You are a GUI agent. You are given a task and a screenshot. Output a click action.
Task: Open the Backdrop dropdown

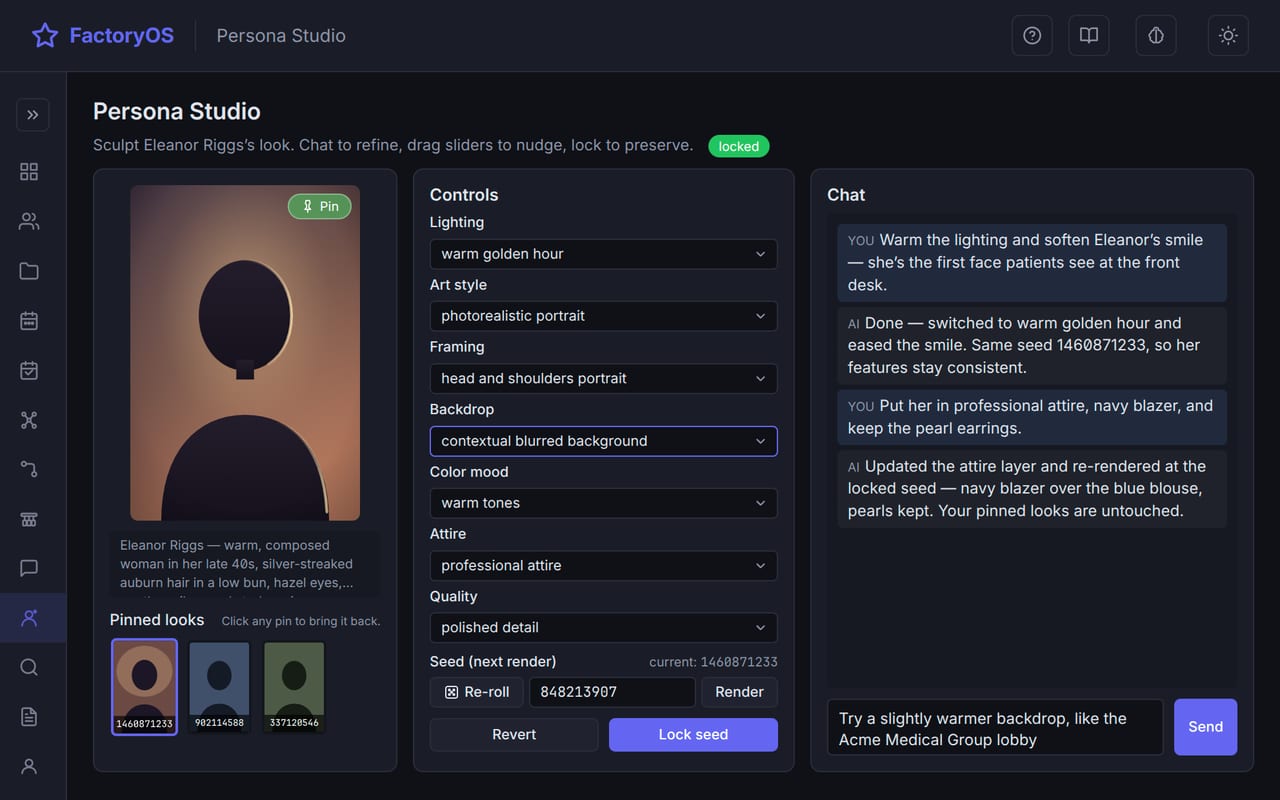603,441
